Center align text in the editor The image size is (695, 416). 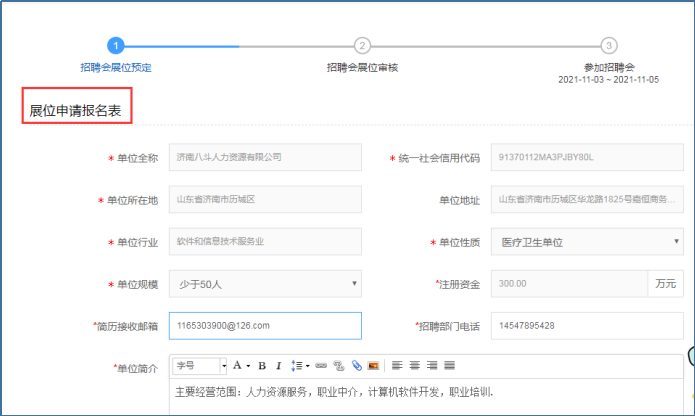(x=414, y=365)
